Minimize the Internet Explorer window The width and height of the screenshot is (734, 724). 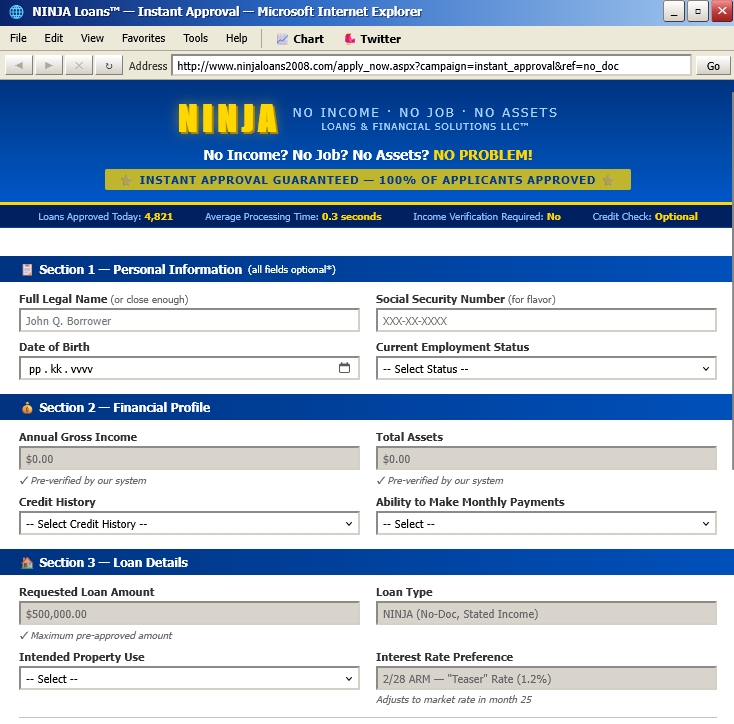(x=674, y=12)
